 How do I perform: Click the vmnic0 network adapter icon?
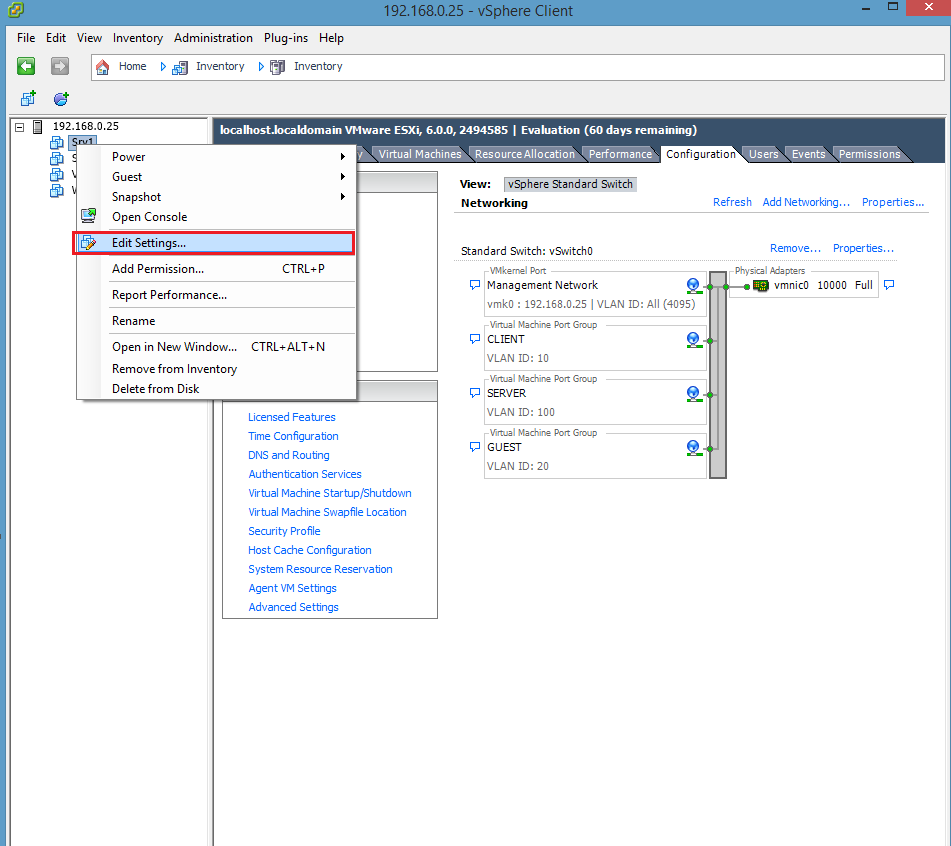tap(761, 286)
